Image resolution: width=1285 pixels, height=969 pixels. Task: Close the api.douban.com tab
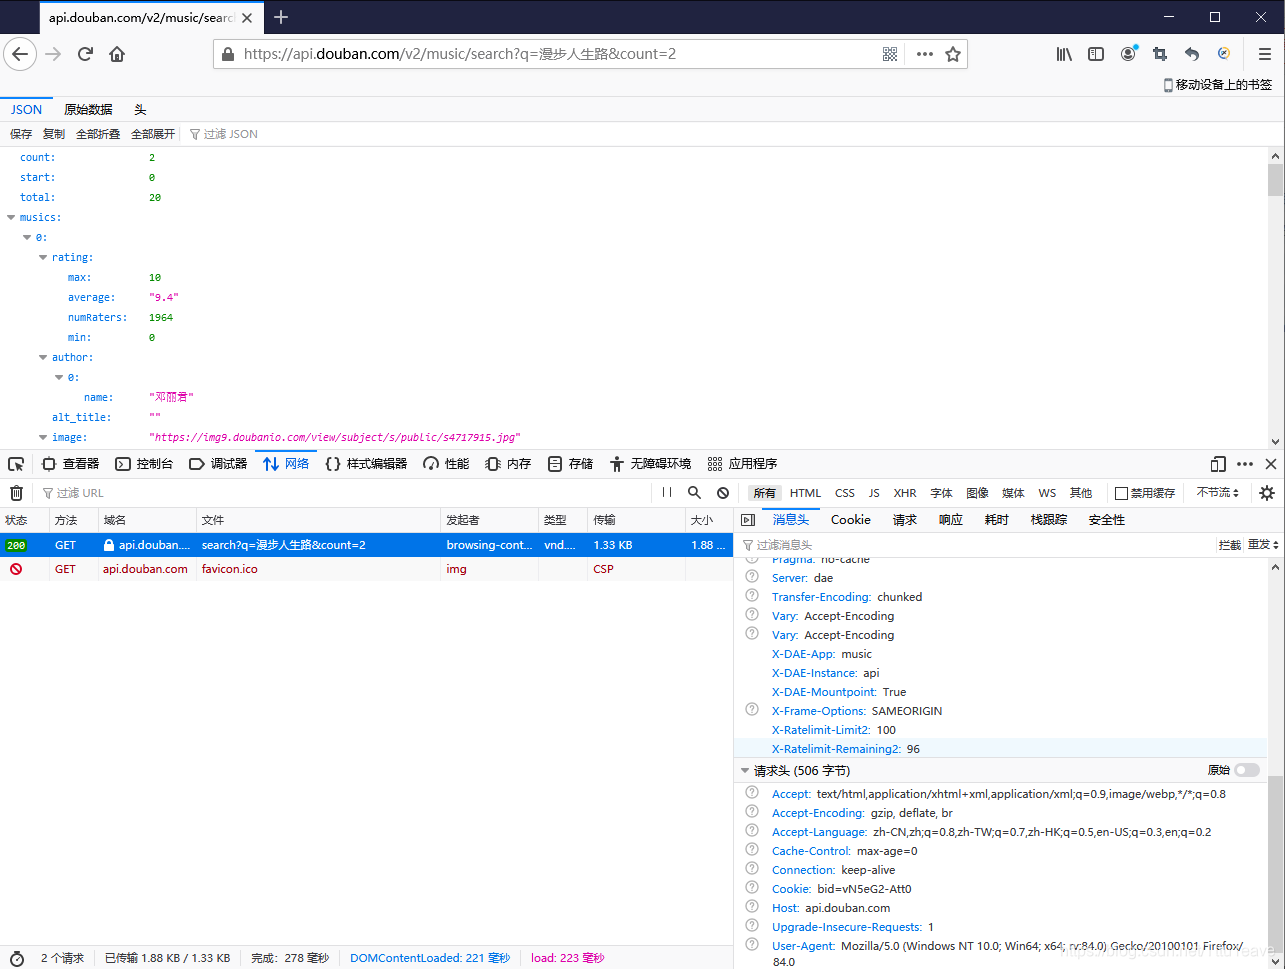(247, 18)
